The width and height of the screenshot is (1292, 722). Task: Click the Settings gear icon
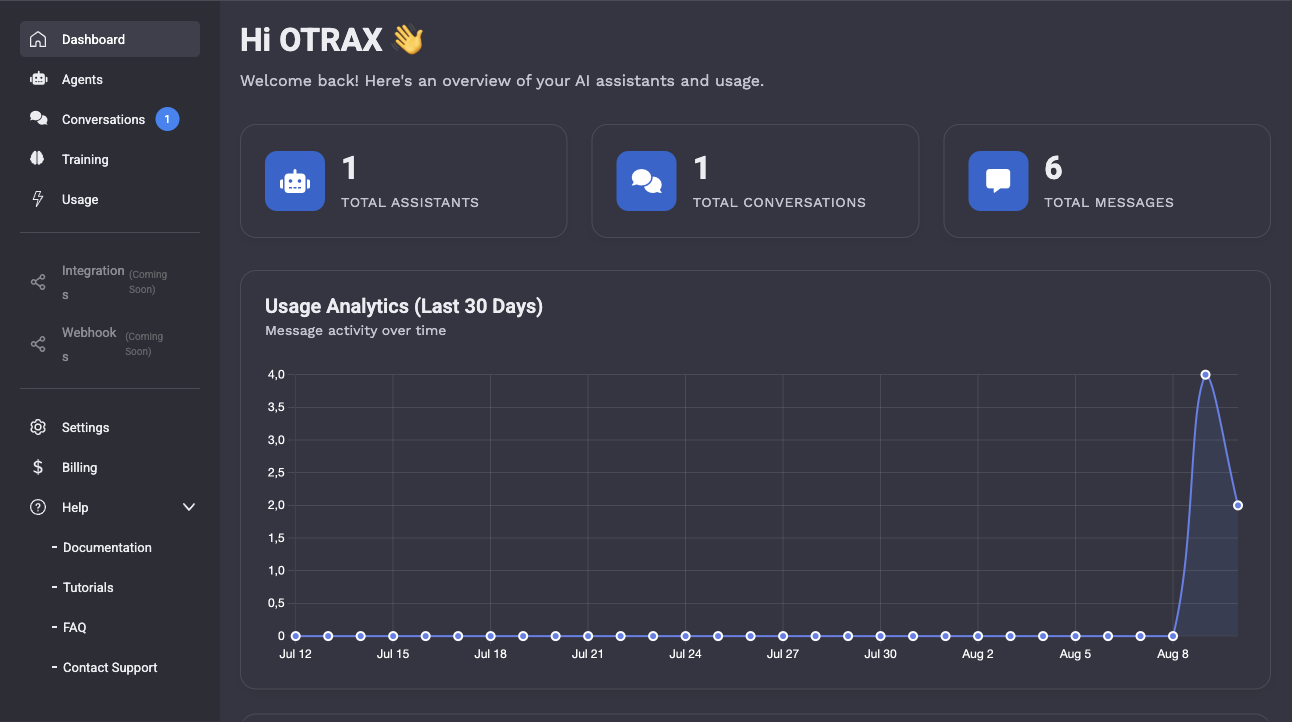coord(38,427)
